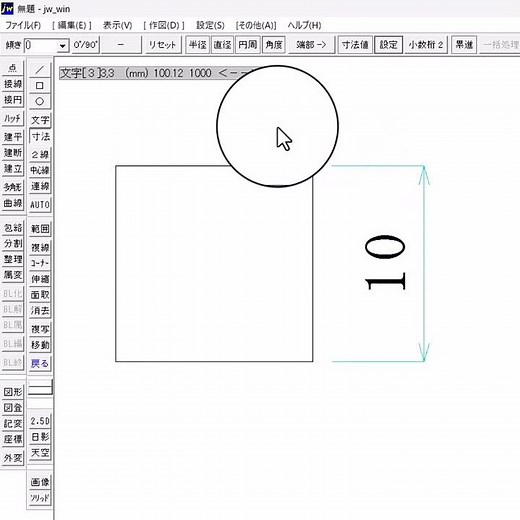Toggle the 0°/90° orientation button
Screen dimensions: 520x520
[86, 45]
